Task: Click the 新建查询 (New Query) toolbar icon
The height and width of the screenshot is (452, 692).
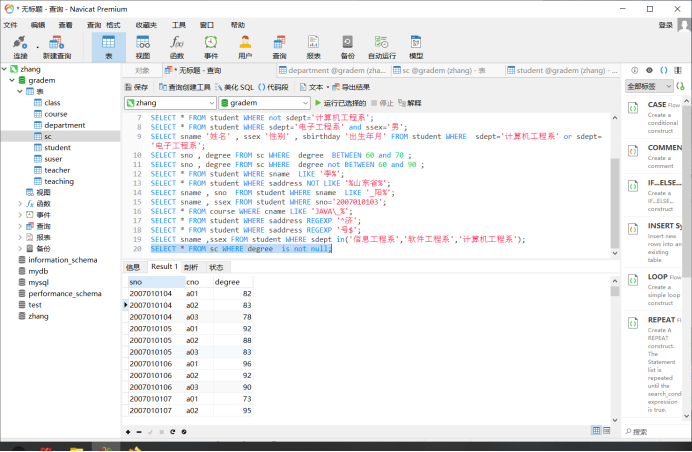Action: 56,48
